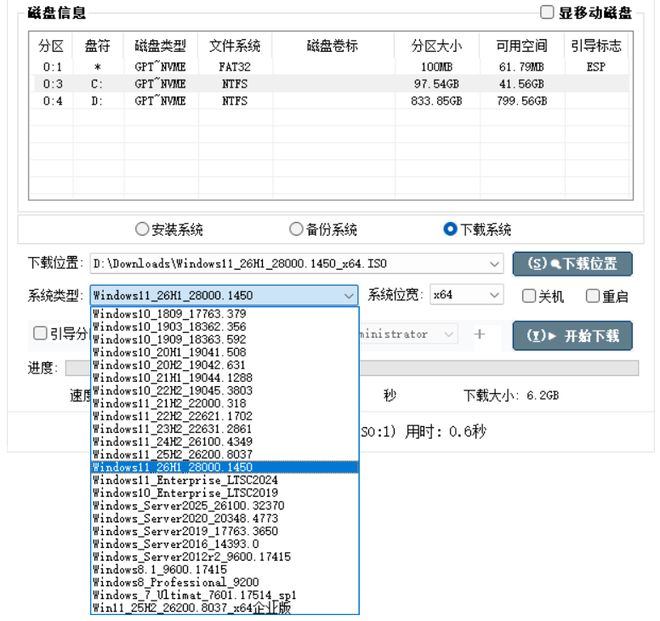The height and width of the screenshot is (621, 660).
Task: Select Windows_Server2019_17763.3650 option
Action: [225, 531]
